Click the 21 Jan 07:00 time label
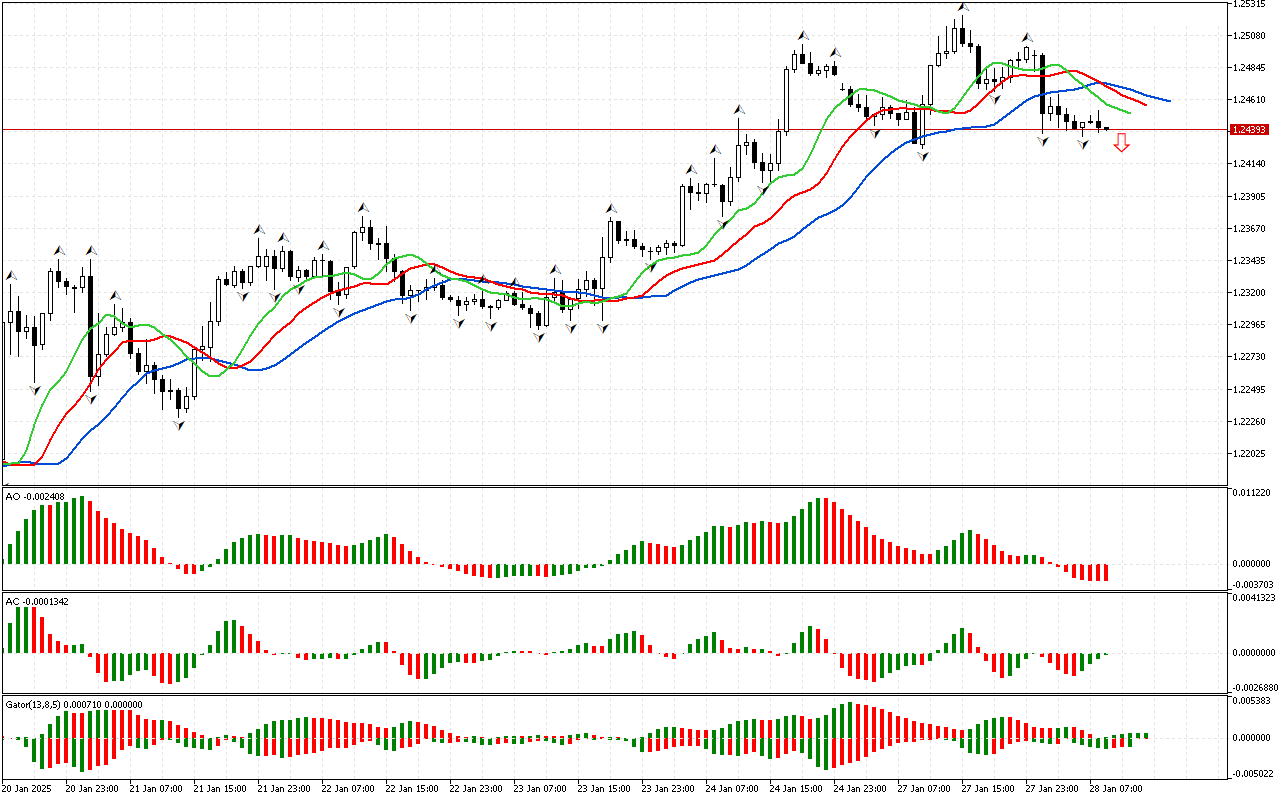 tap(156, 788)
